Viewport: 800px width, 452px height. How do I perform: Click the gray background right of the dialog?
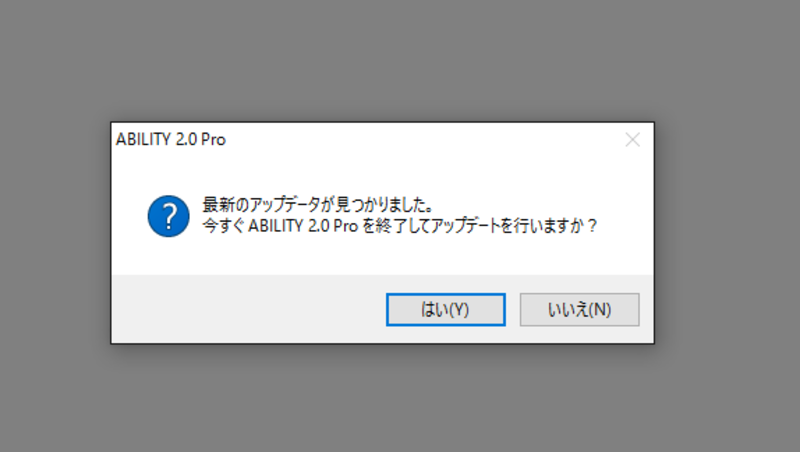click(728, 233)
